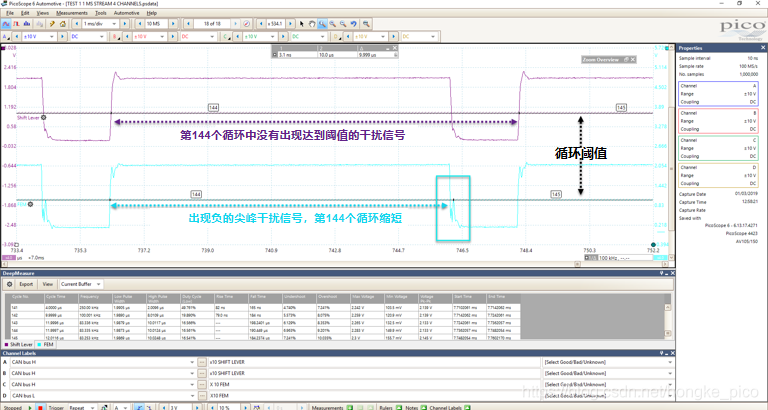This screenshot has height=410, width=768.
Task: Click Channel C options button
Action: tap(226, 37)
